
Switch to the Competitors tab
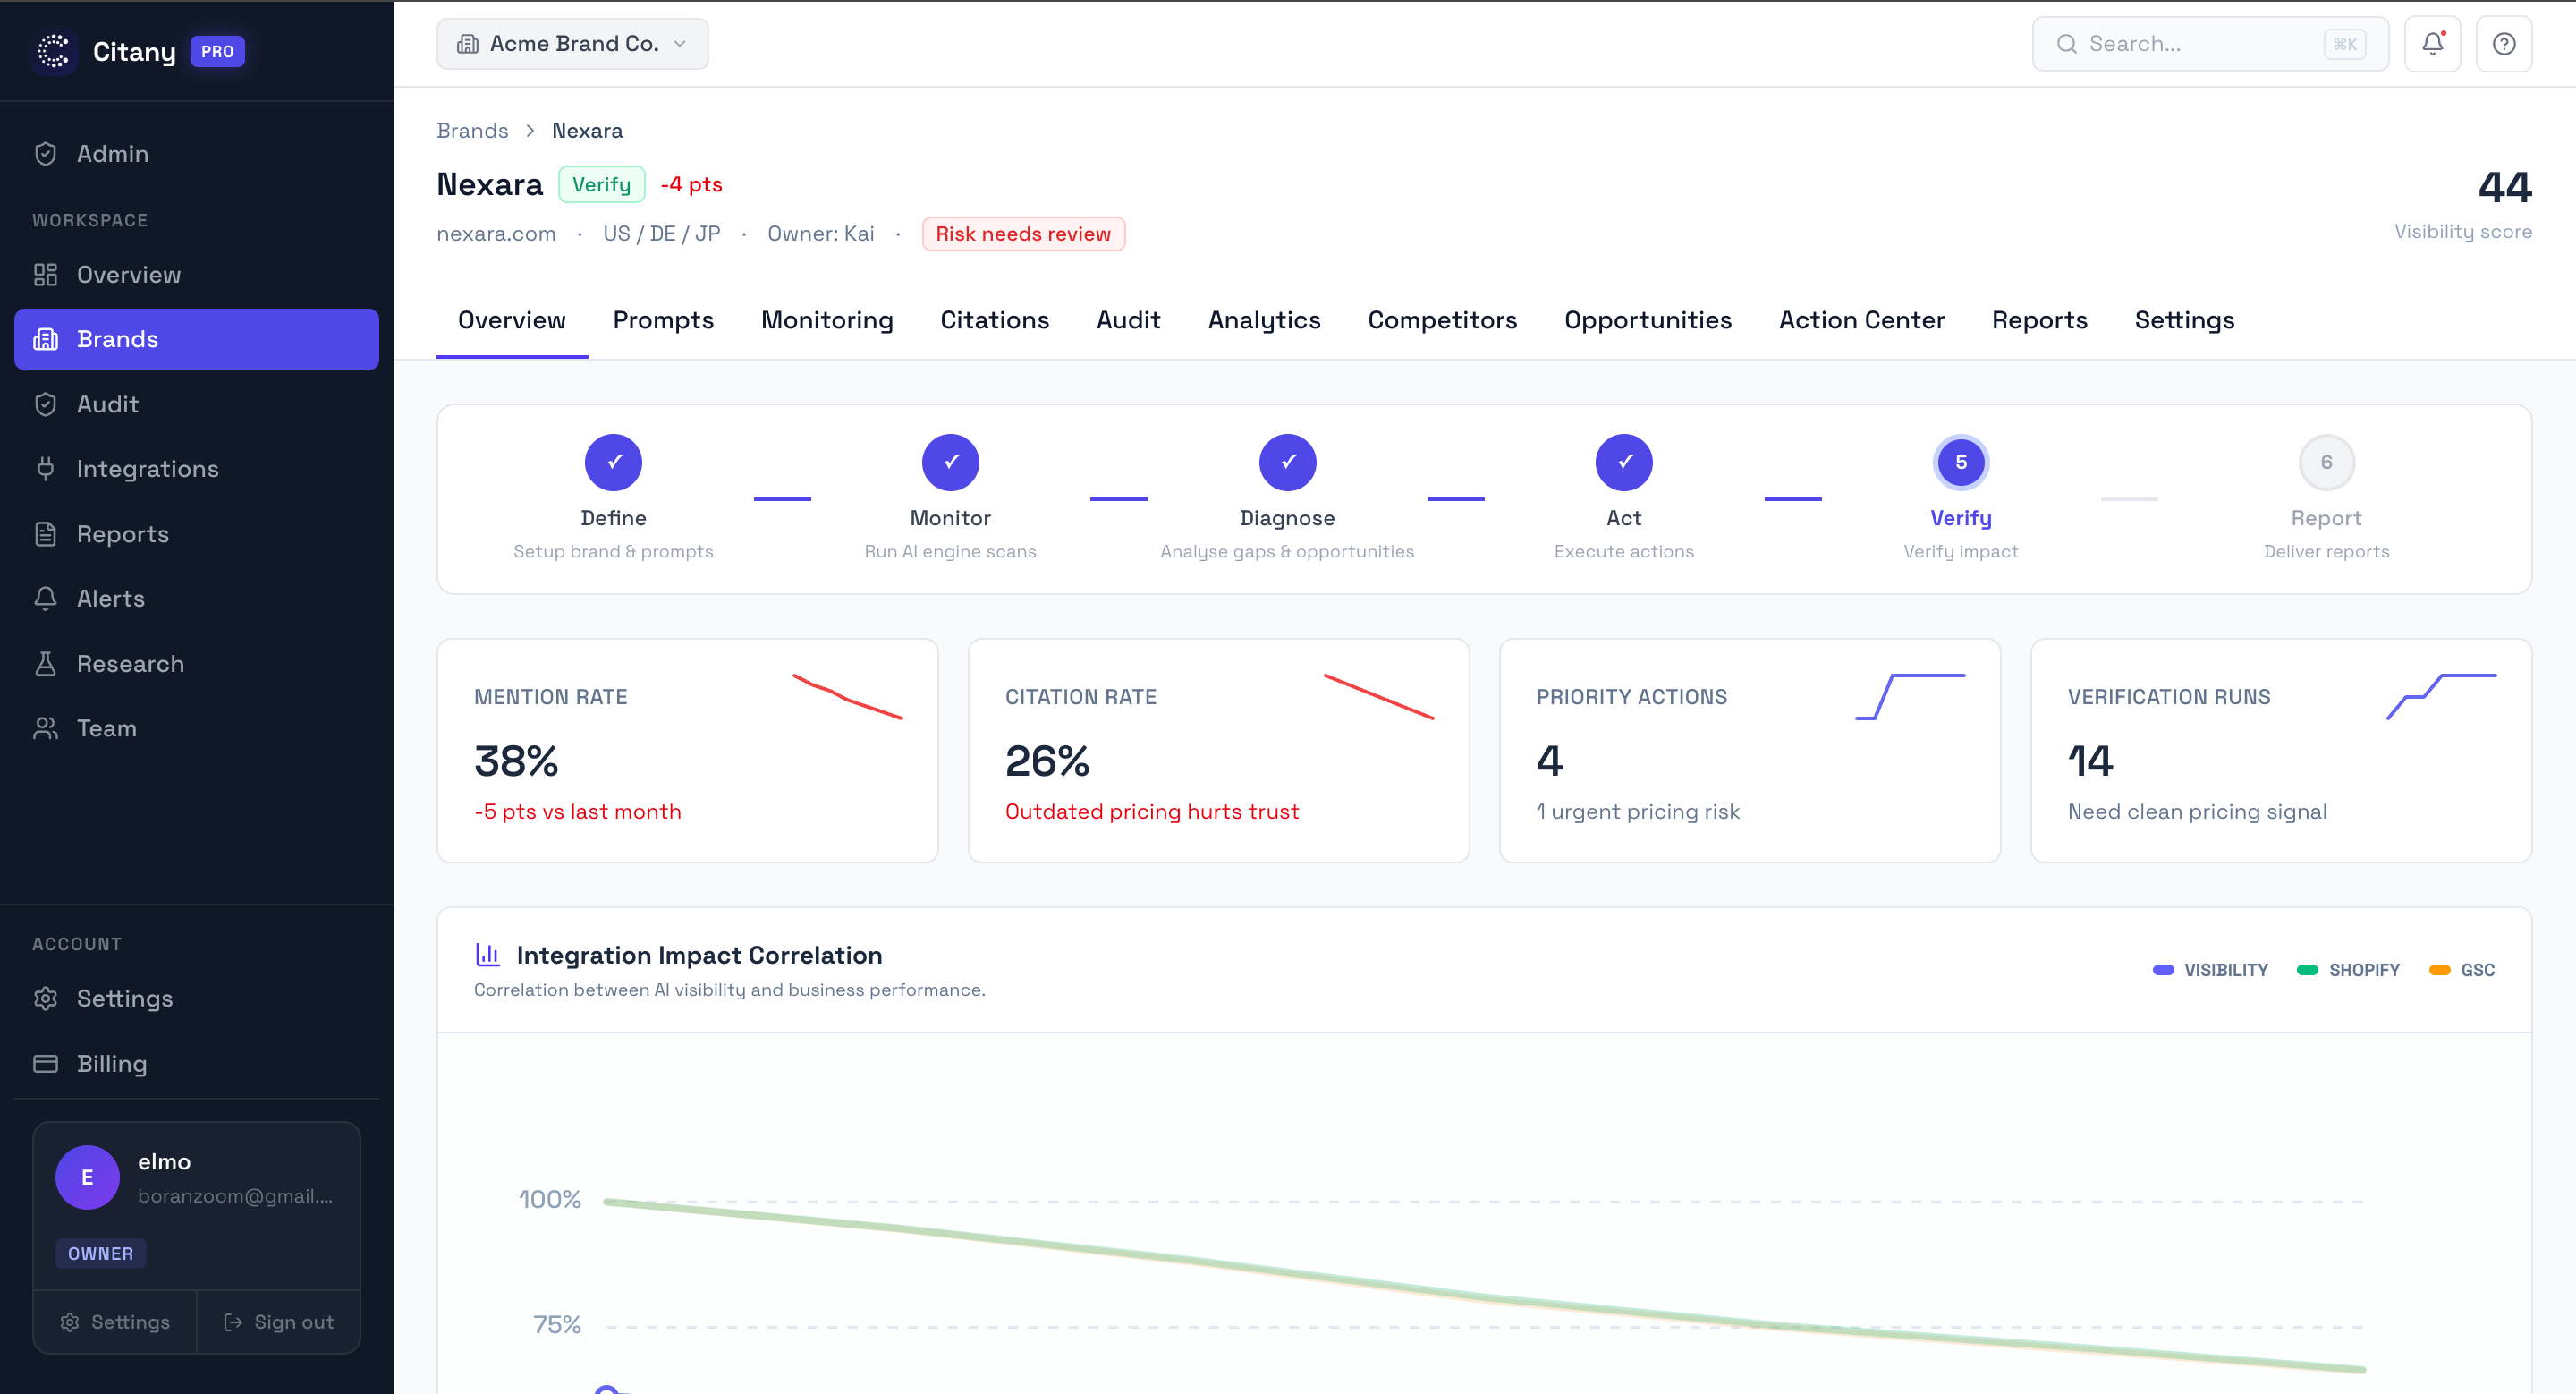tap(1442, 320)
